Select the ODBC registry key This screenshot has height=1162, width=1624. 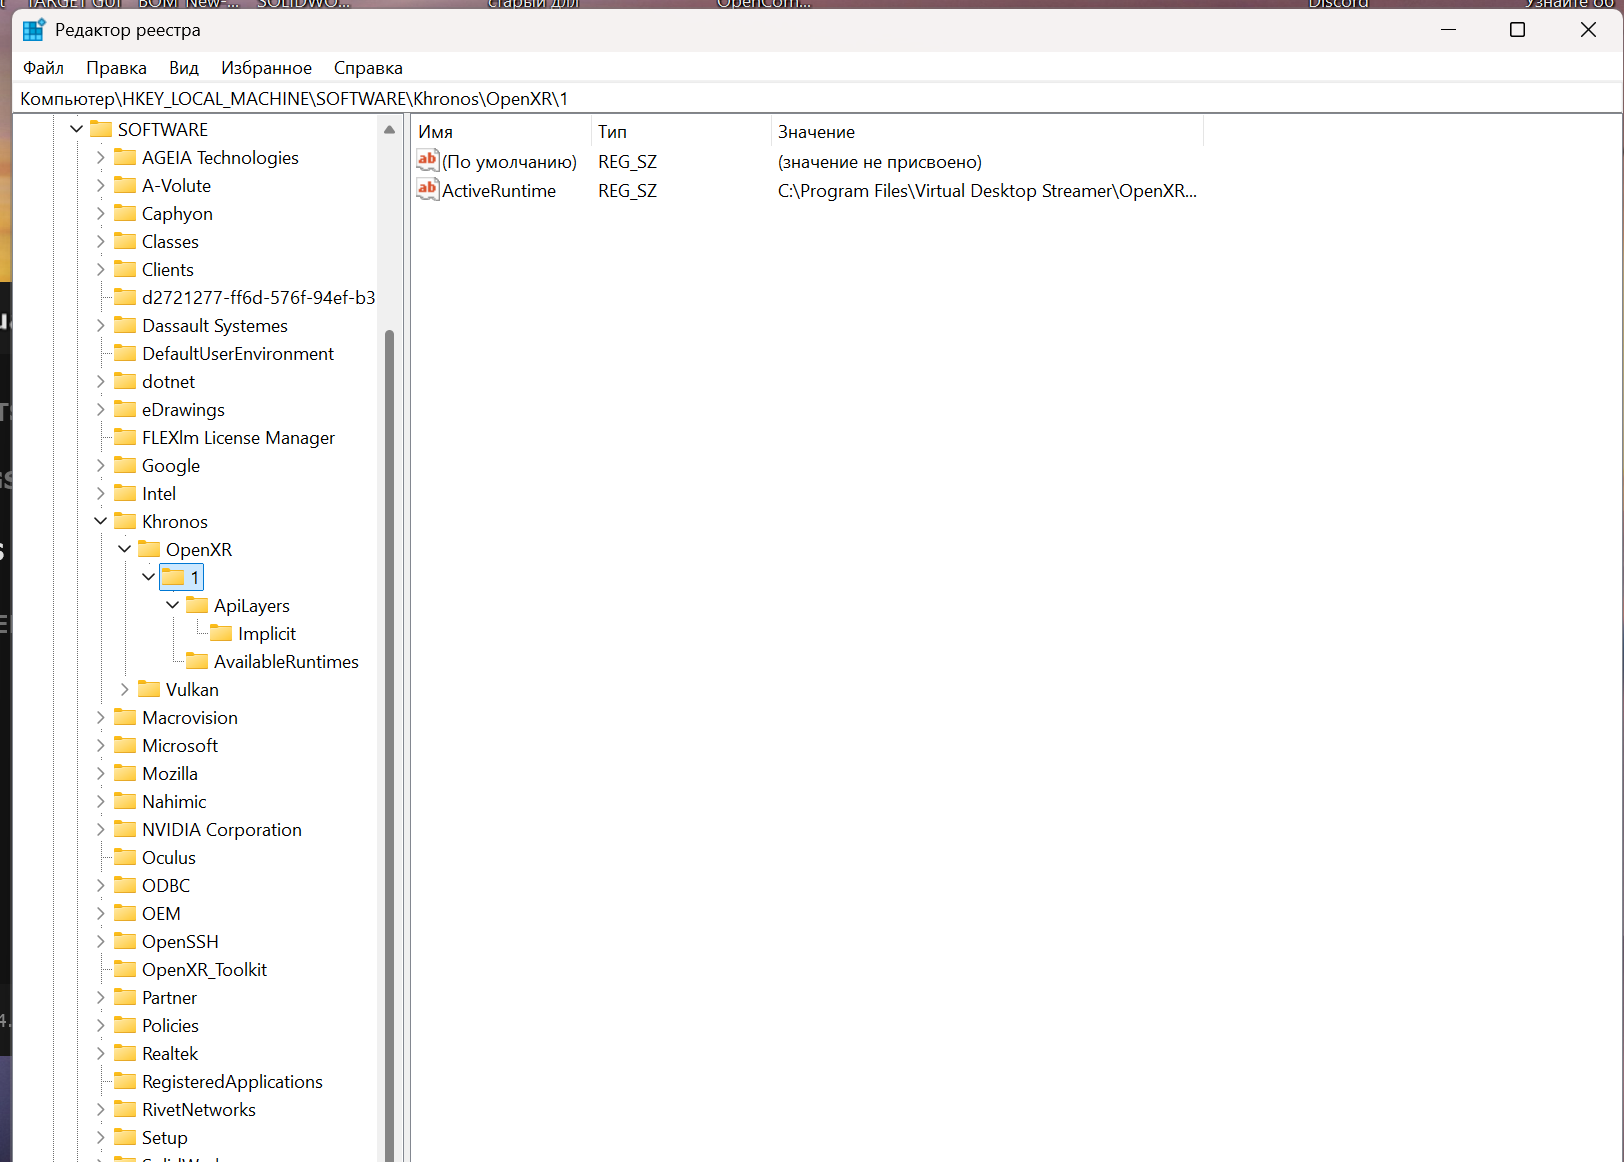click(x=166, y=886)
